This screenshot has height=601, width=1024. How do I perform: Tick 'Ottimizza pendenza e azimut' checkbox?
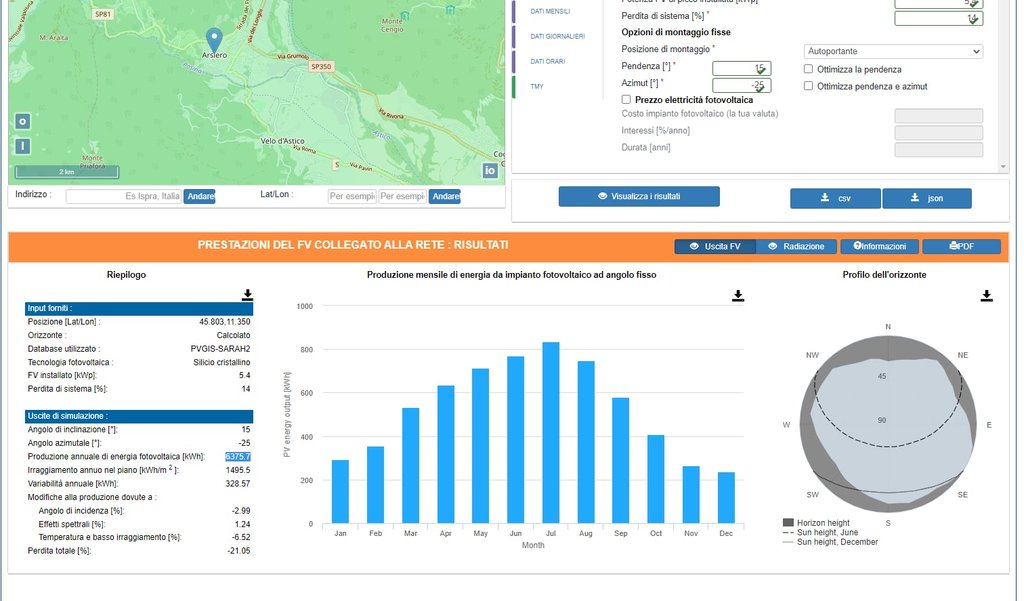809,86
